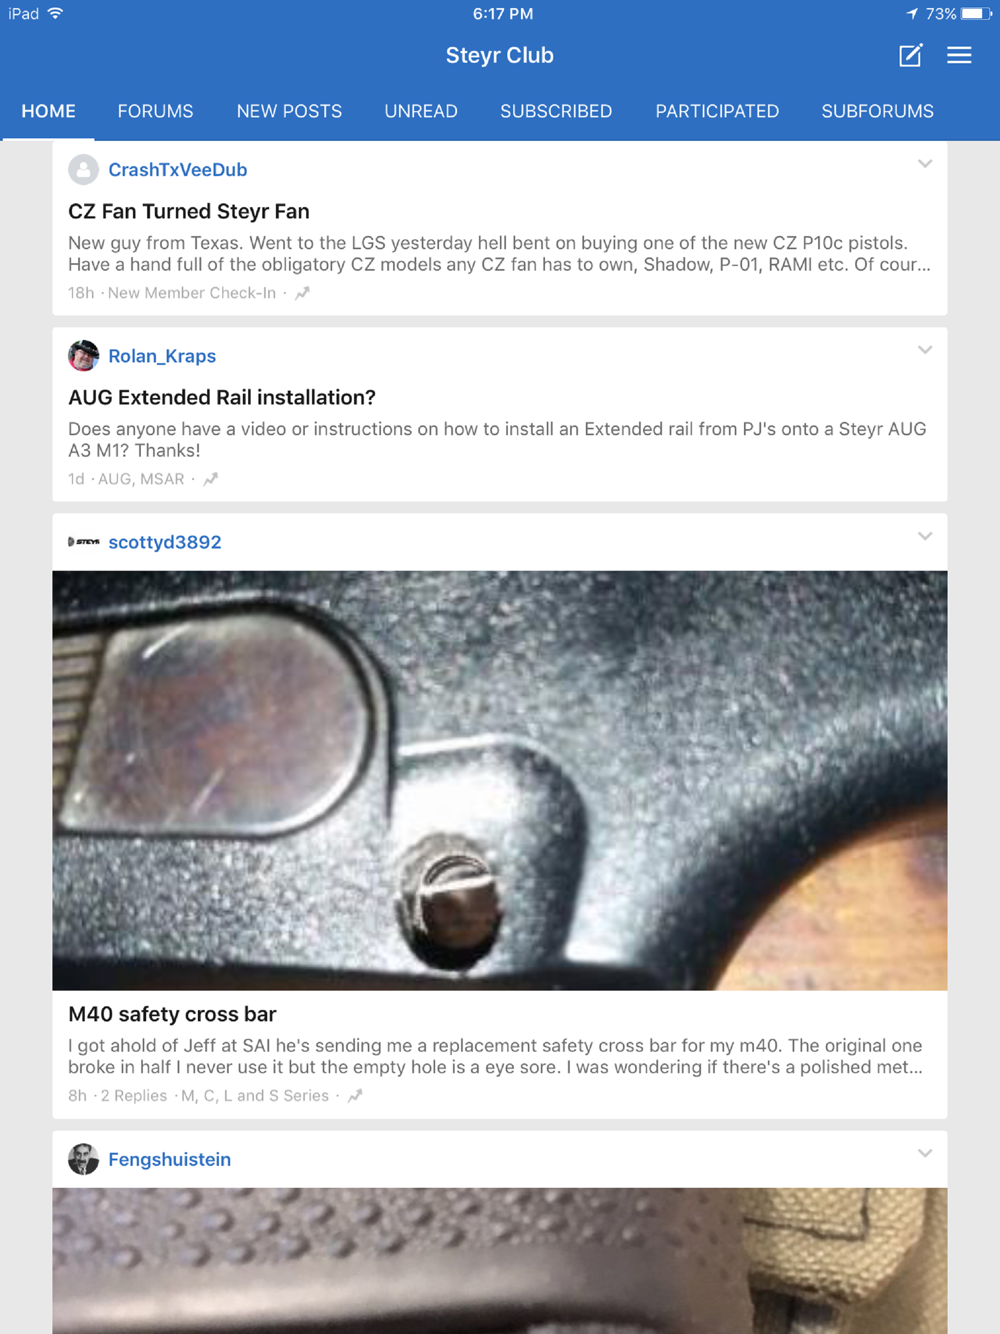Open the M40 safety cross bar photo

click(x=500, y=780)
